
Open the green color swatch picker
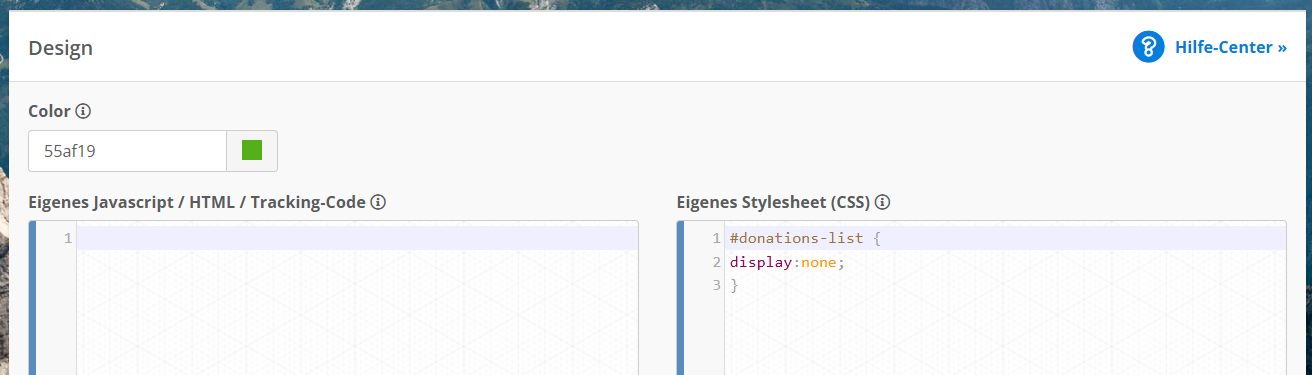pos(252,151)
